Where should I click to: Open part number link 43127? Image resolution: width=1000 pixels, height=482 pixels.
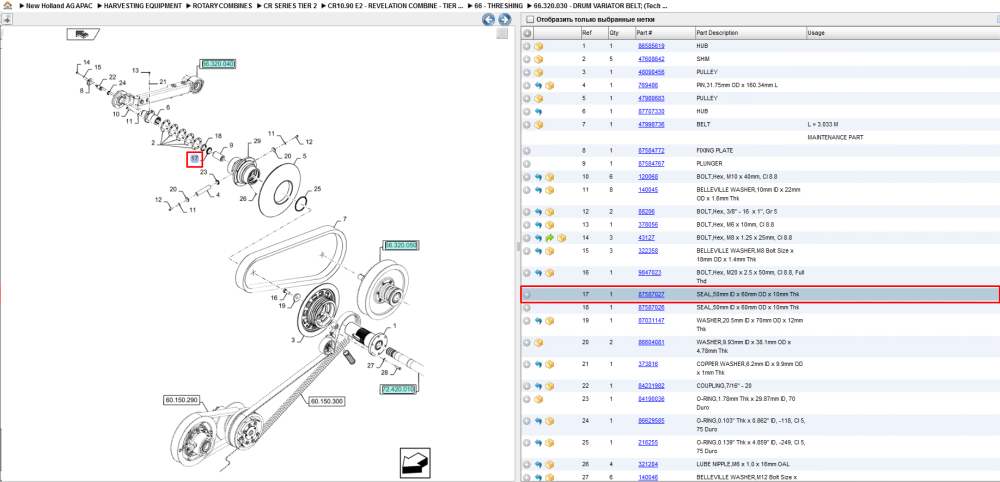click(646, 238)
